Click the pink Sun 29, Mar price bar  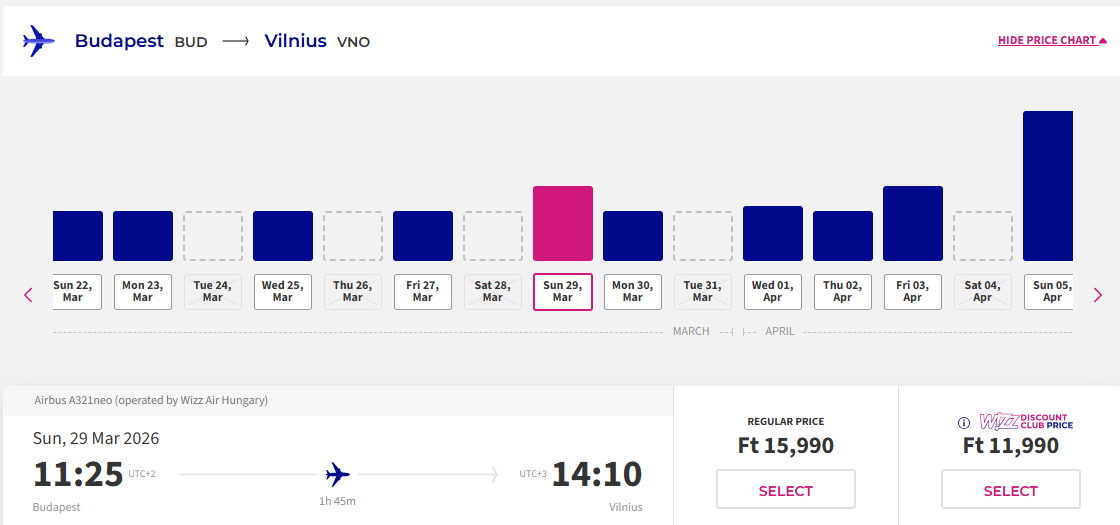pyautogui.click(x=563, y=223)
